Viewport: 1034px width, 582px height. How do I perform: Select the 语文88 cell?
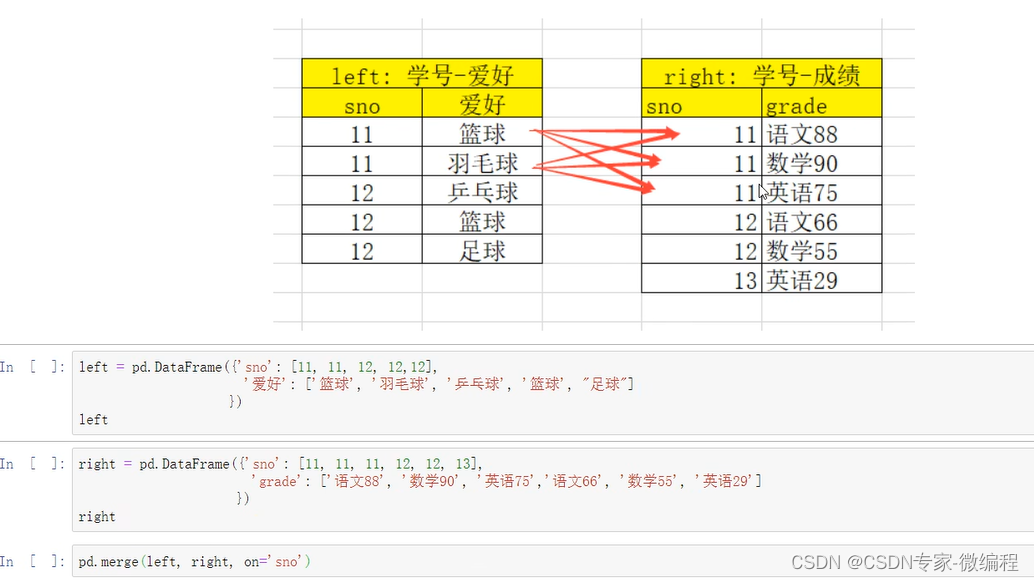coord(822,132)
